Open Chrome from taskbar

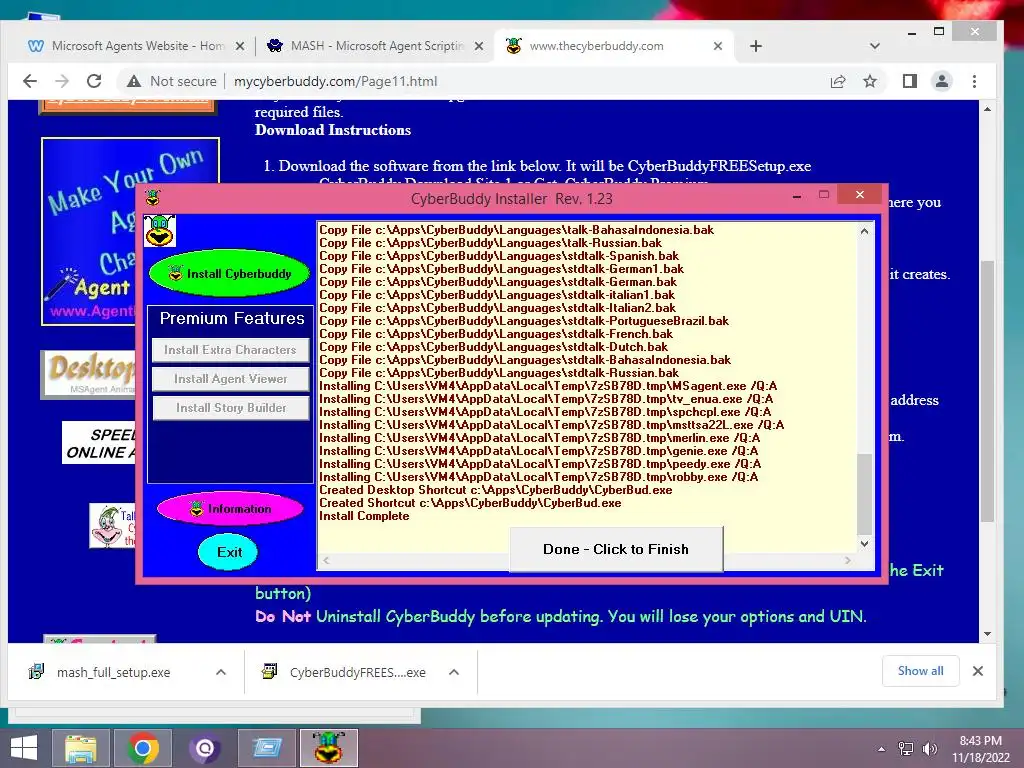point(143,748)
